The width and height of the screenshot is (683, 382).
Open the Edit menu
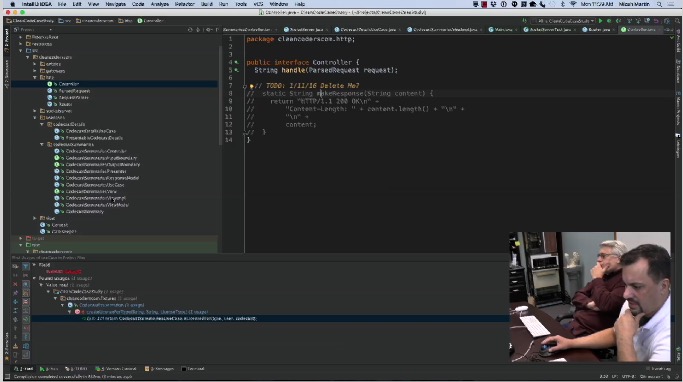[x=77, y=4]
